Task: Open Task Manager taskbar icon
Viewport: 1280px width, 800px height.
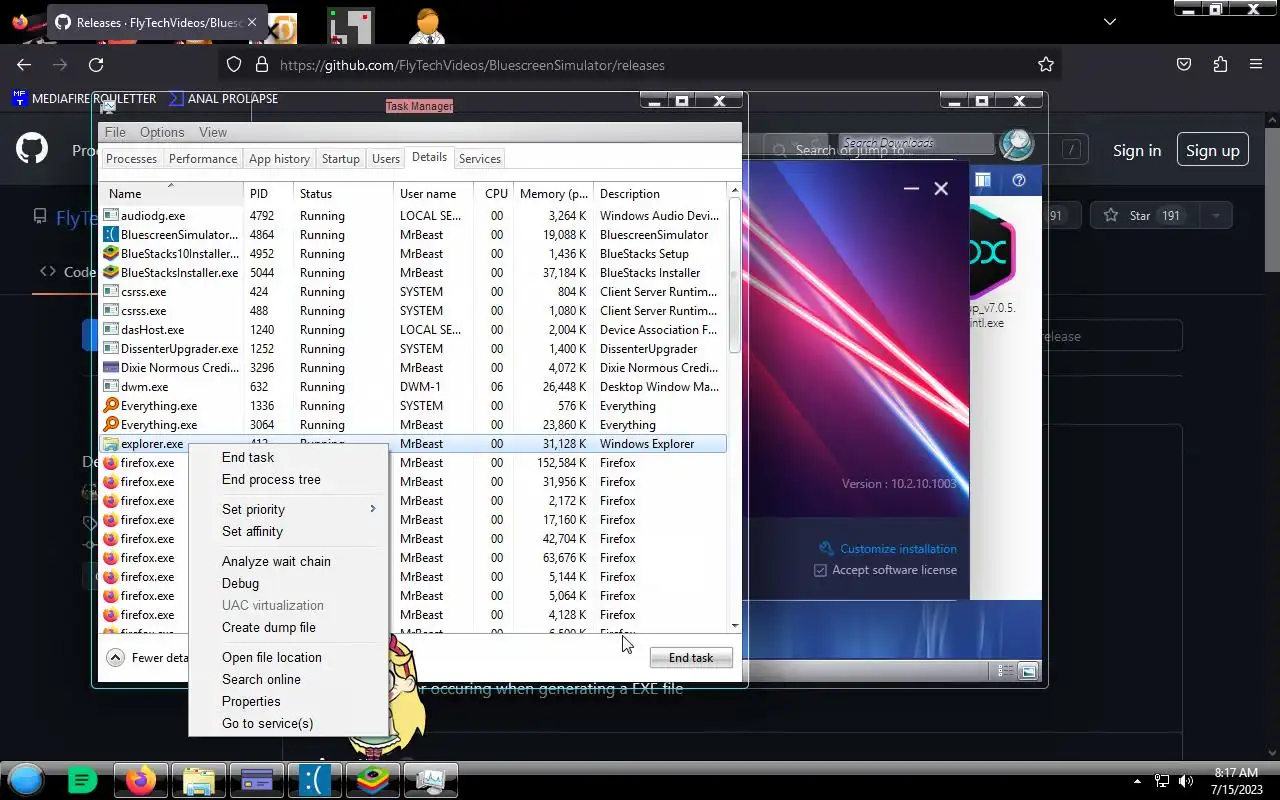Action: (431, 780)
